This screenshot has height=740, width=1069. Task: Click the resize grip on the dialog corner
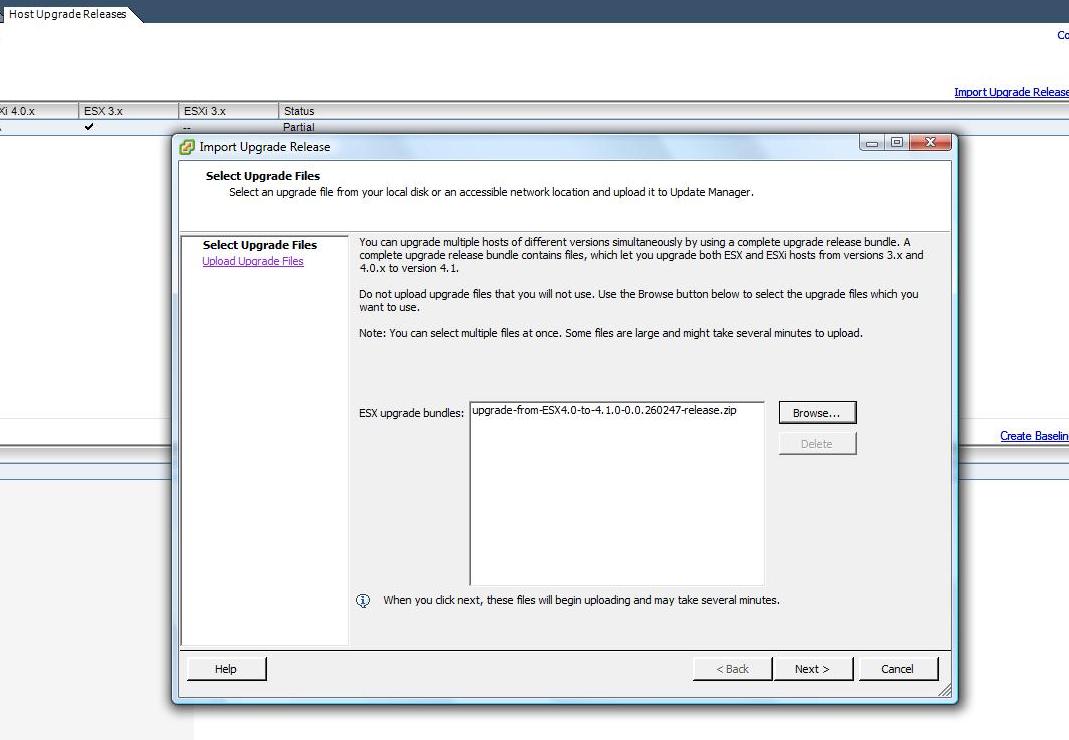945,691
